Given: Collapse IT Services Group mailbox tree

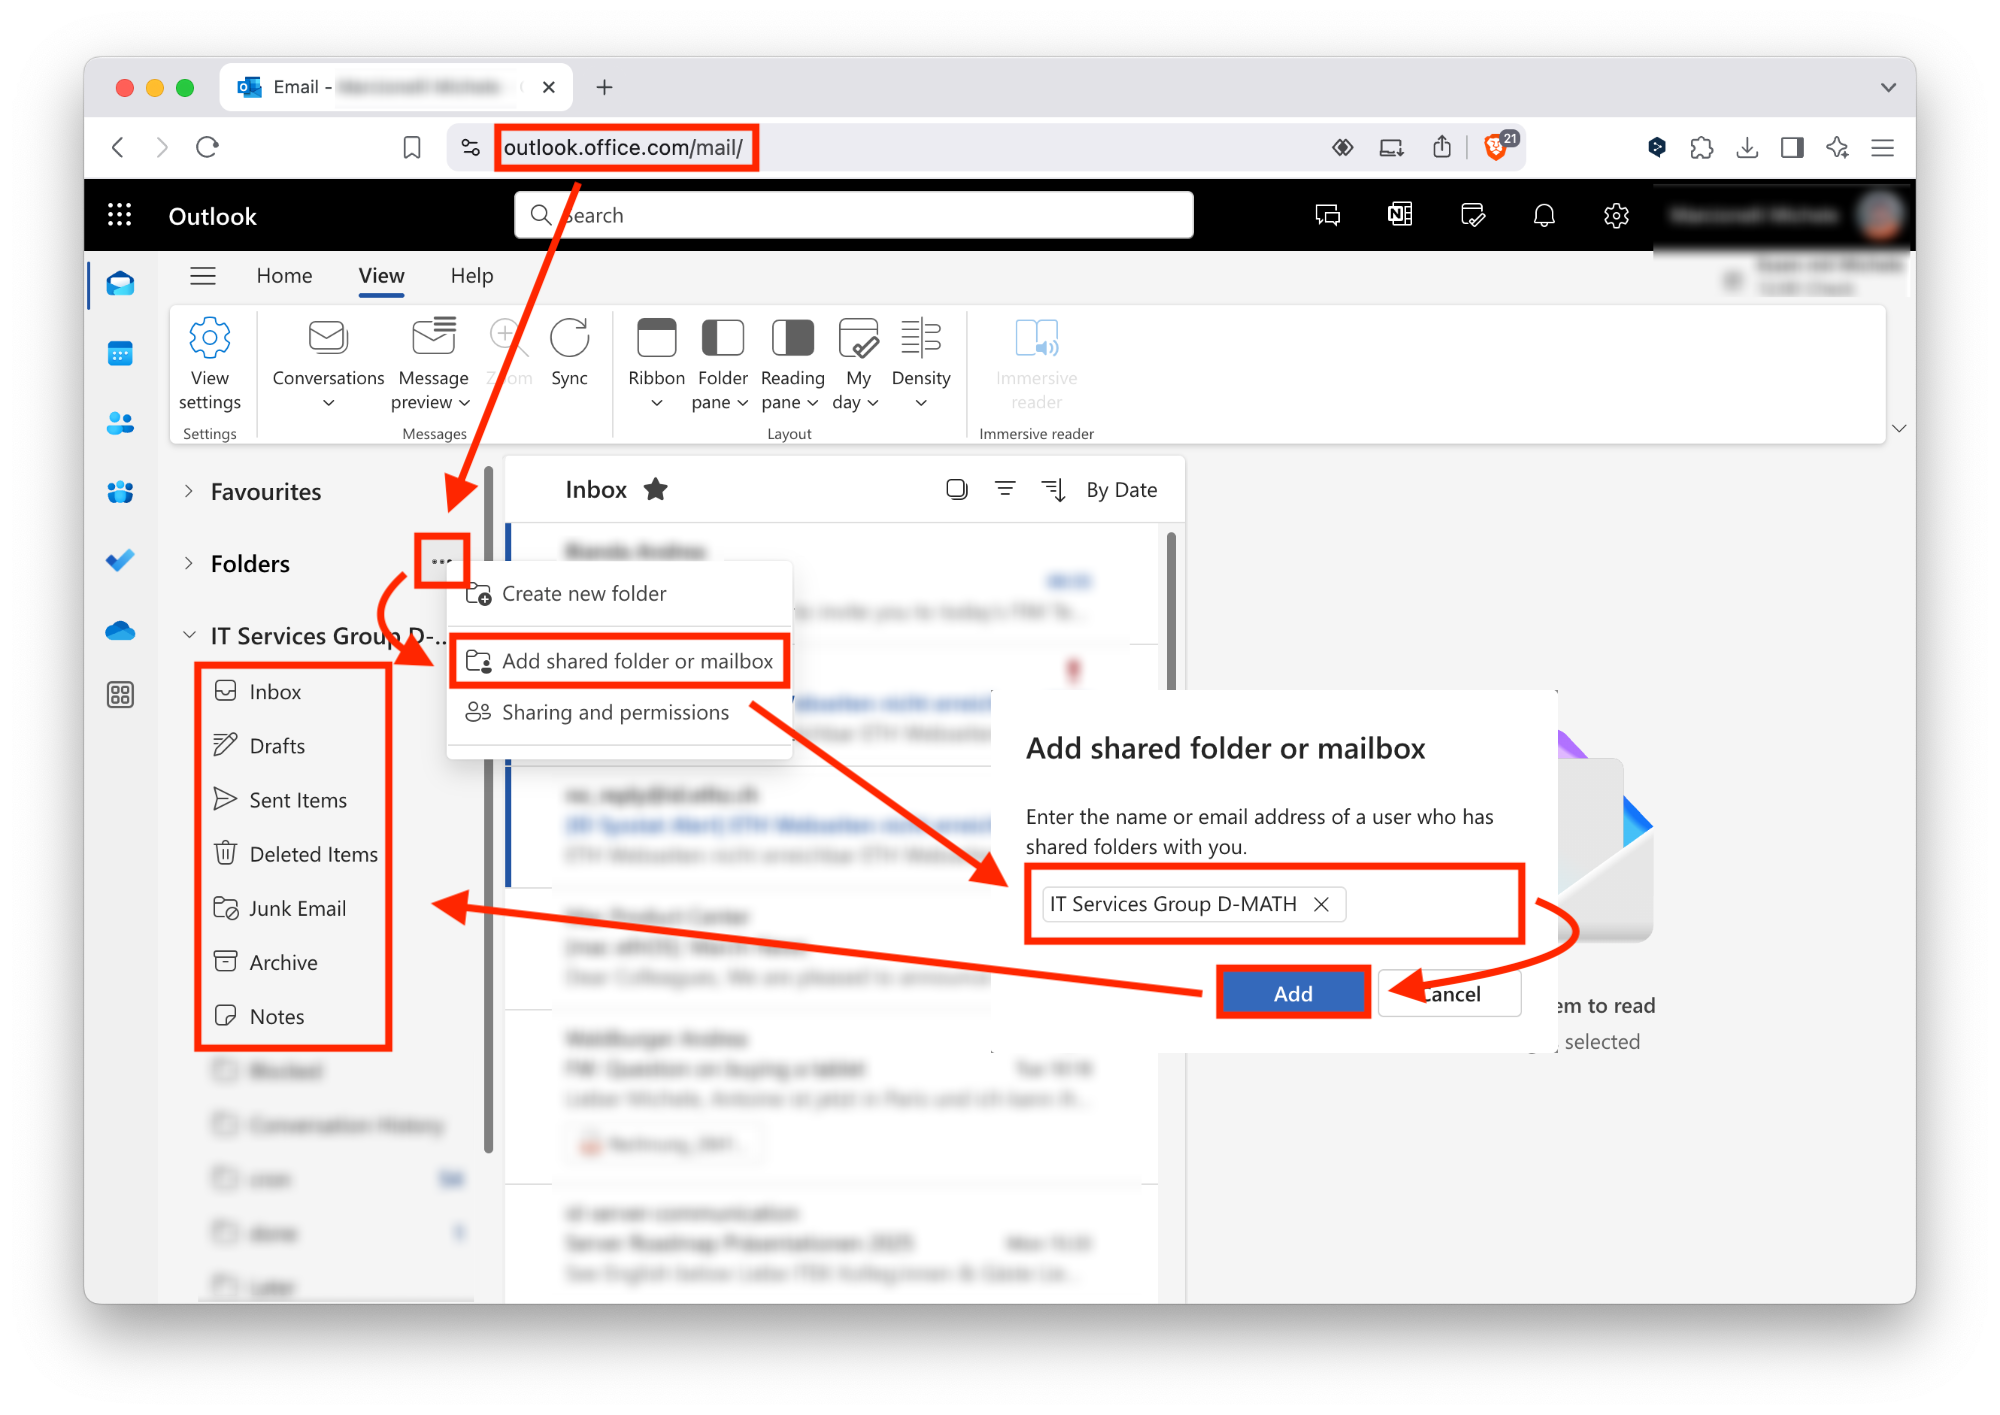Looking at the screenshot, I should coord(189,635).
